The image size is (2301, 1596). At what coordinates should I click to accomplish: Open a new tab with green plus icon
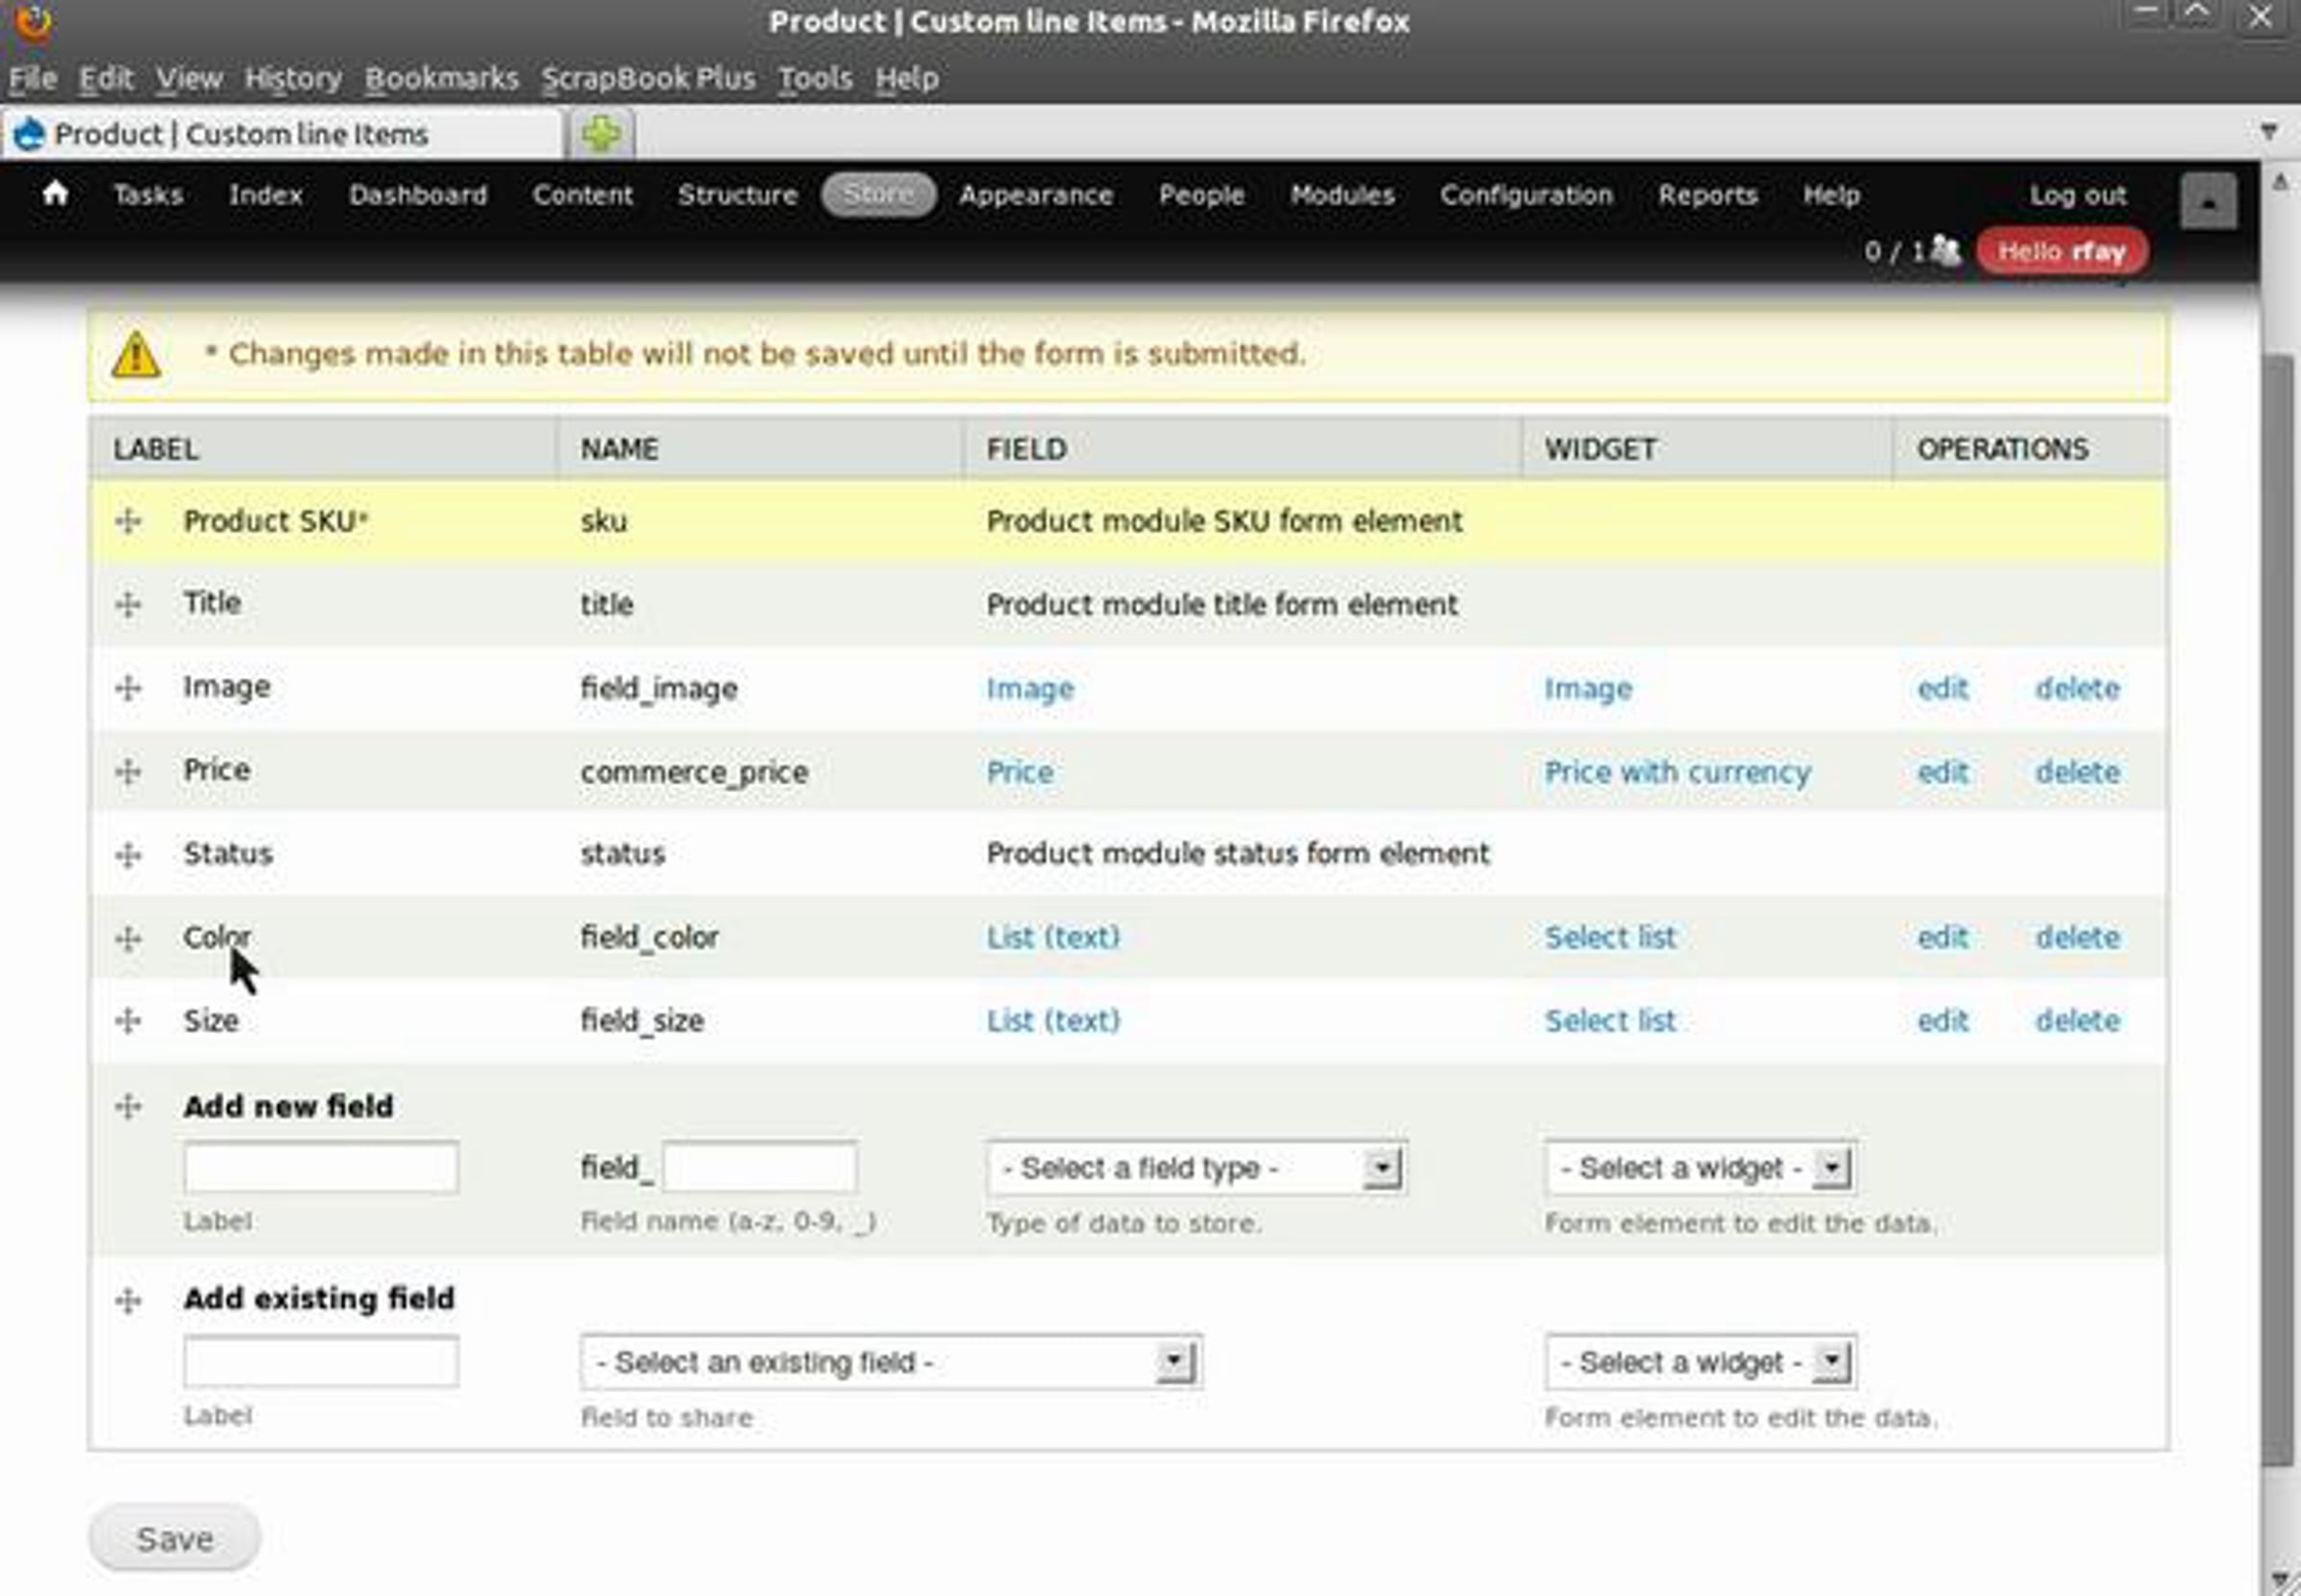tap(601, 134)
